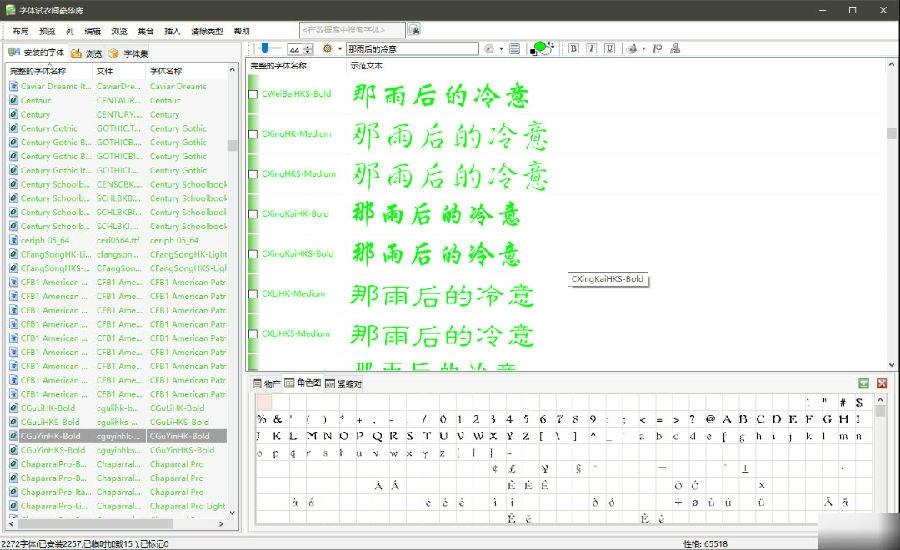Switch to the 浏览 tab
900x550 pixels.
tap(87, 53)
